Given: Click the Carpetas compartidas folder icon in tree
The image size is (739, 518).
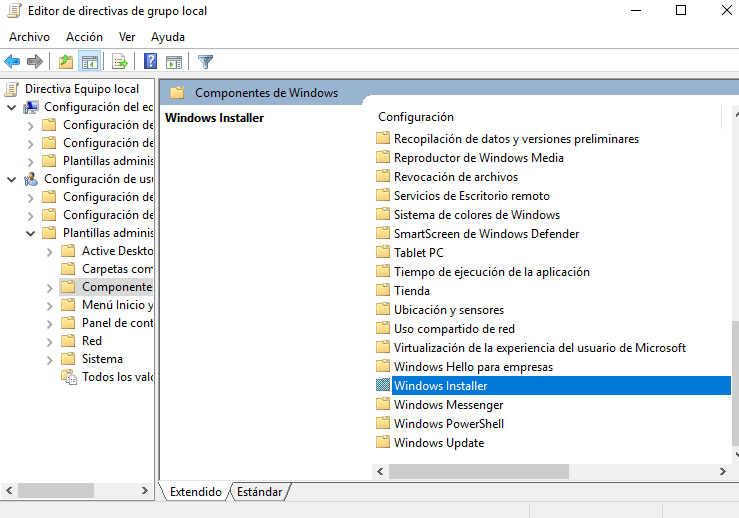Looking at the screenshot, I should (68, 269).
